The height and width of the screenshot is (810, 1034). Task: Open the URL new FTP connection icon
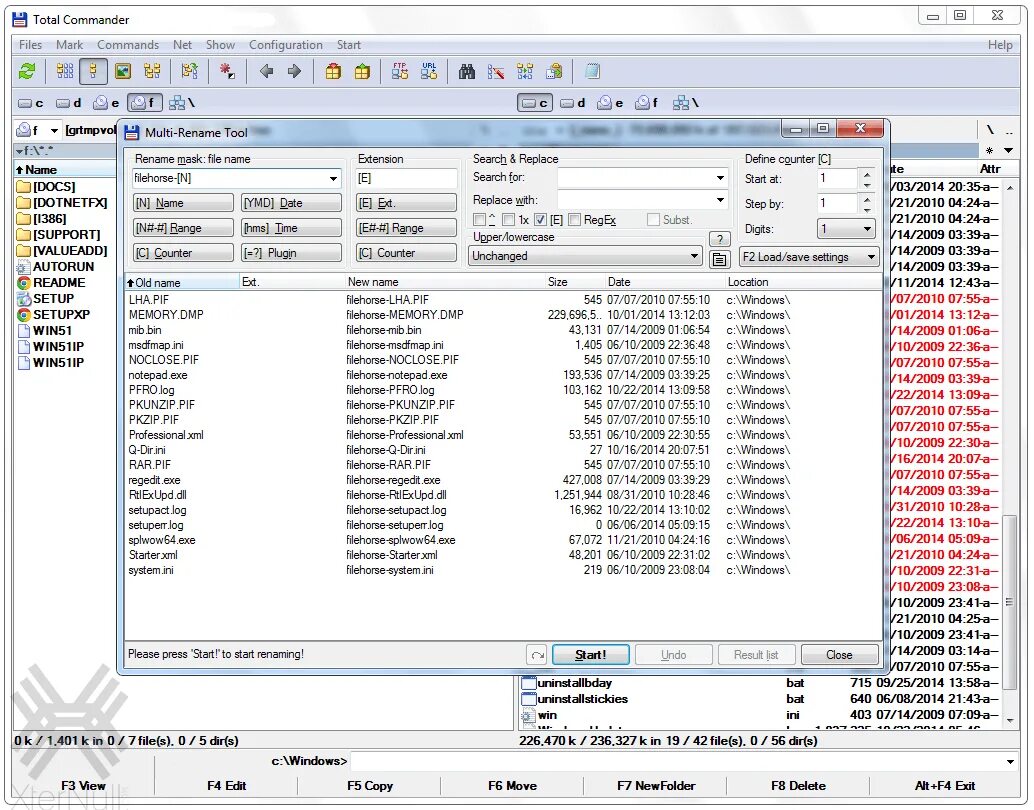pyautogui.click(x=429, y=71)
